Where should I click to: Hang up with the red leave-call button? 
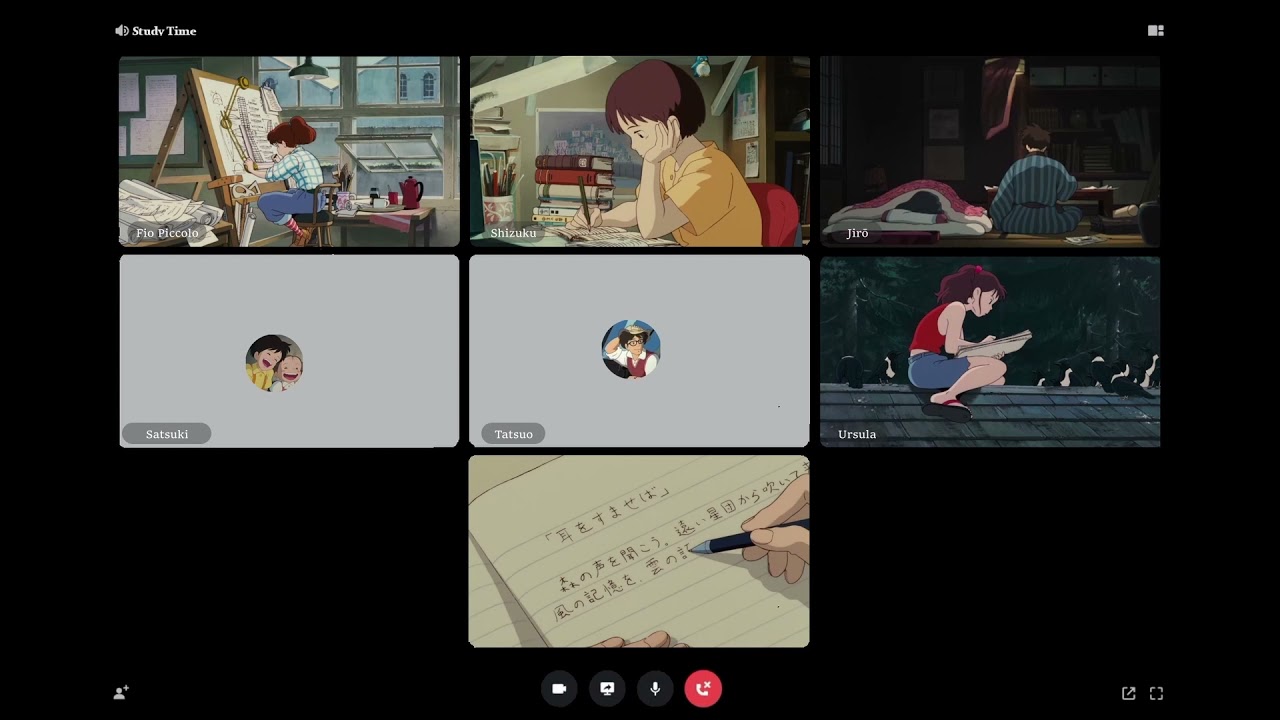click(703, 689)
